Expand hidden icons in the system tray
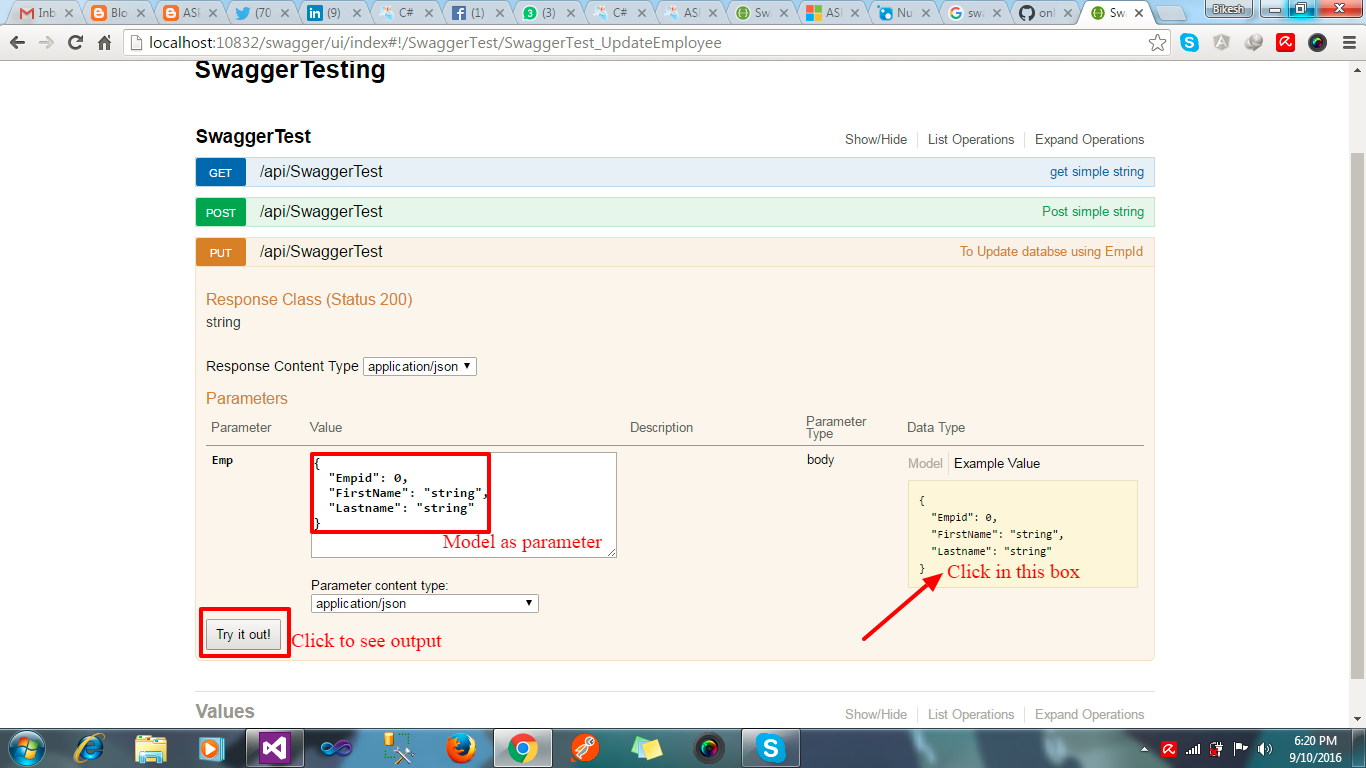 point(1144,748)
